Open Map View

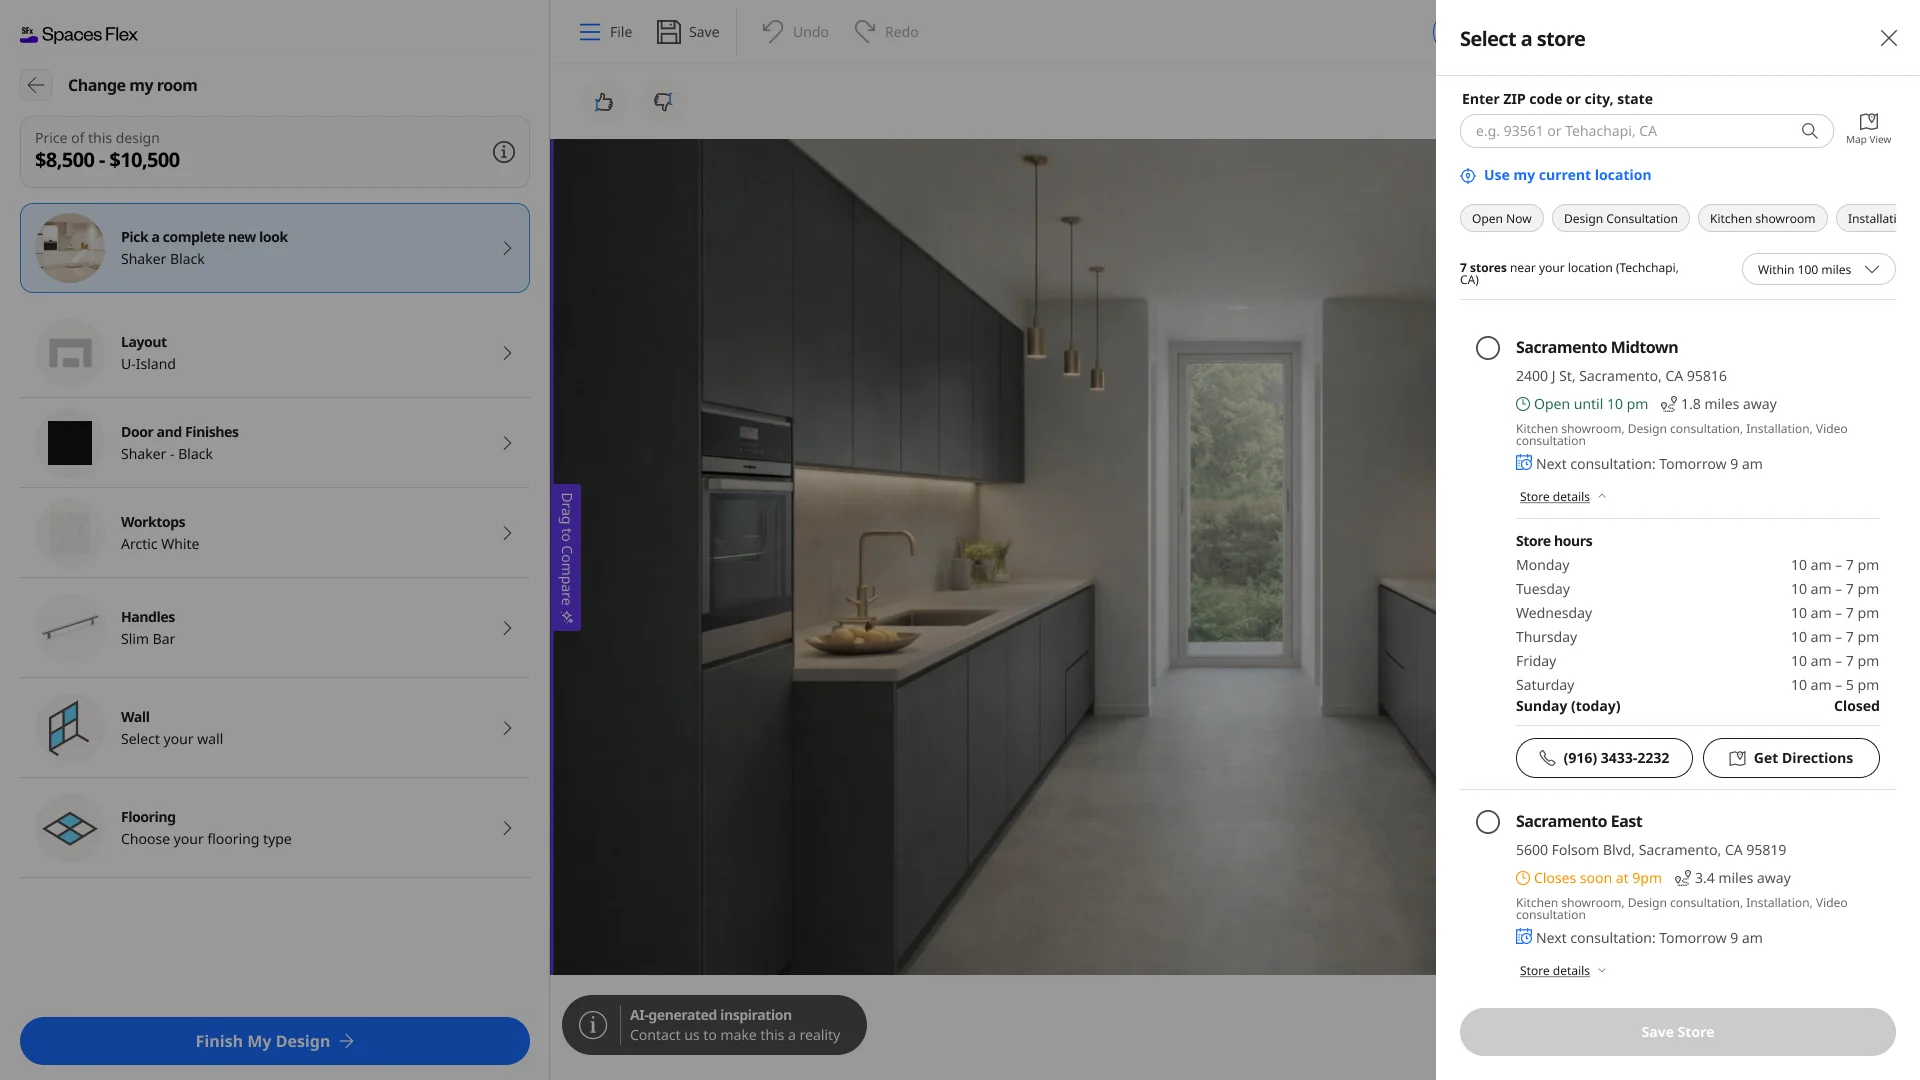[x=1868, y=128]
